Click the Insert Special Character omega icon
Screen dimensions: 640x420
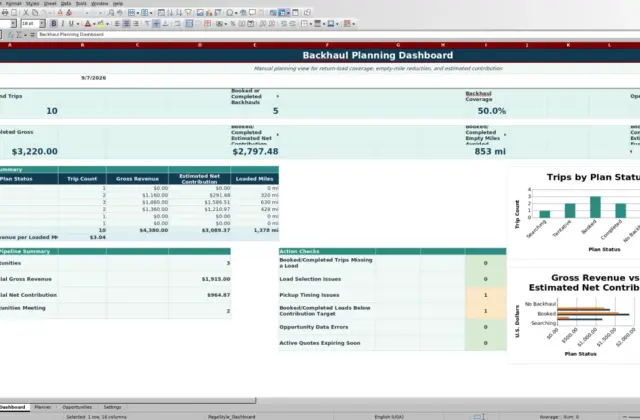pos(230,13)
